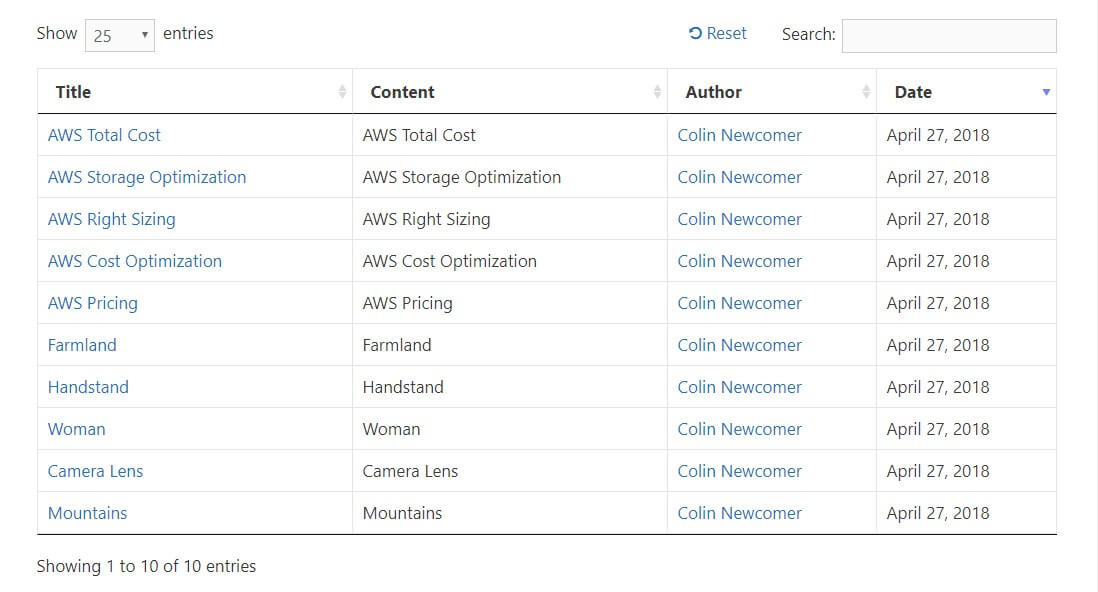Sort table by Date column header
The height and width of the screenshot is (592, 1098).
point(966,92)
